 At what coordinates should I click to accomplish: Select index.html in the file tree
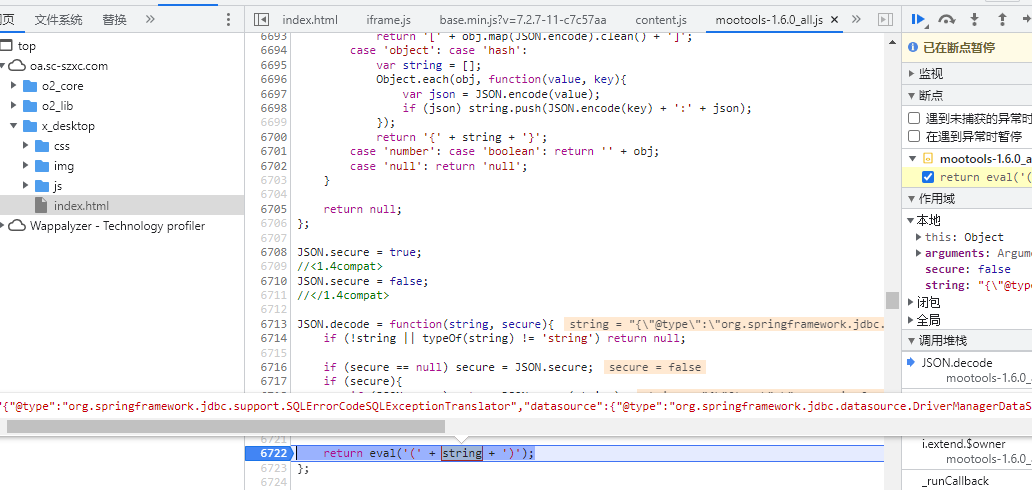81,206
